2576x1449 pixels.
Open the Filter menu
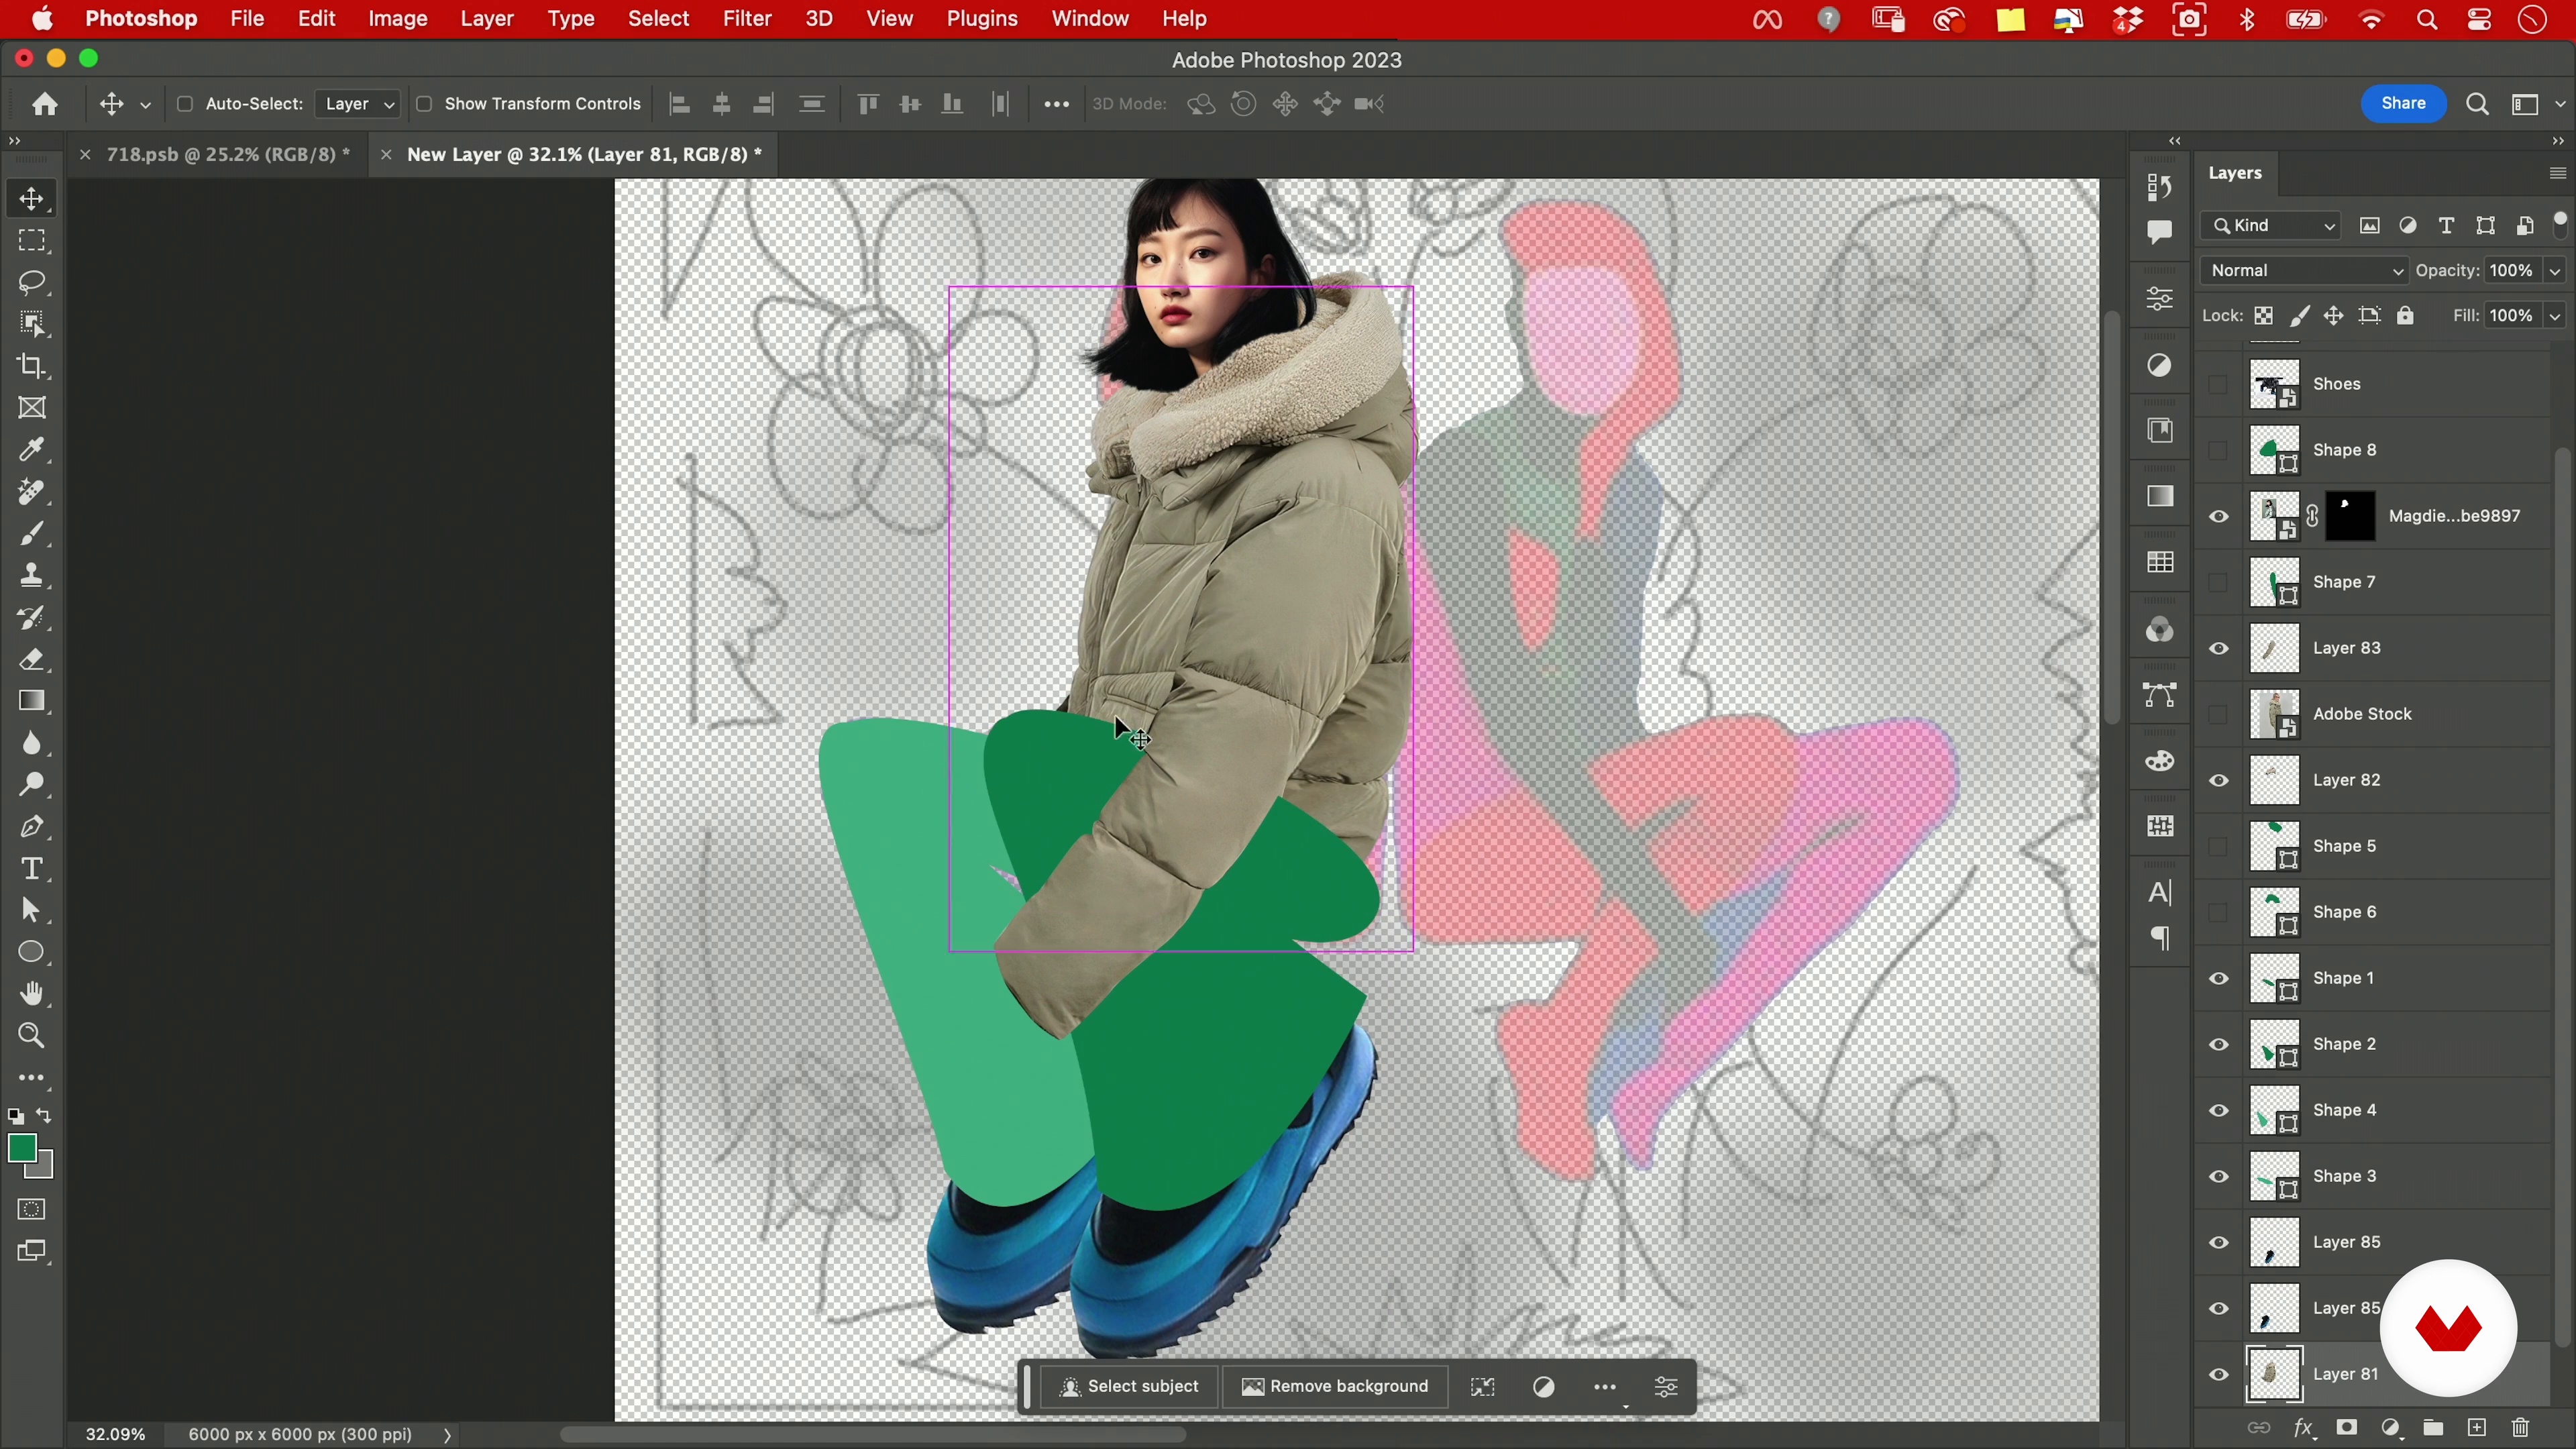tap(746, 19)
